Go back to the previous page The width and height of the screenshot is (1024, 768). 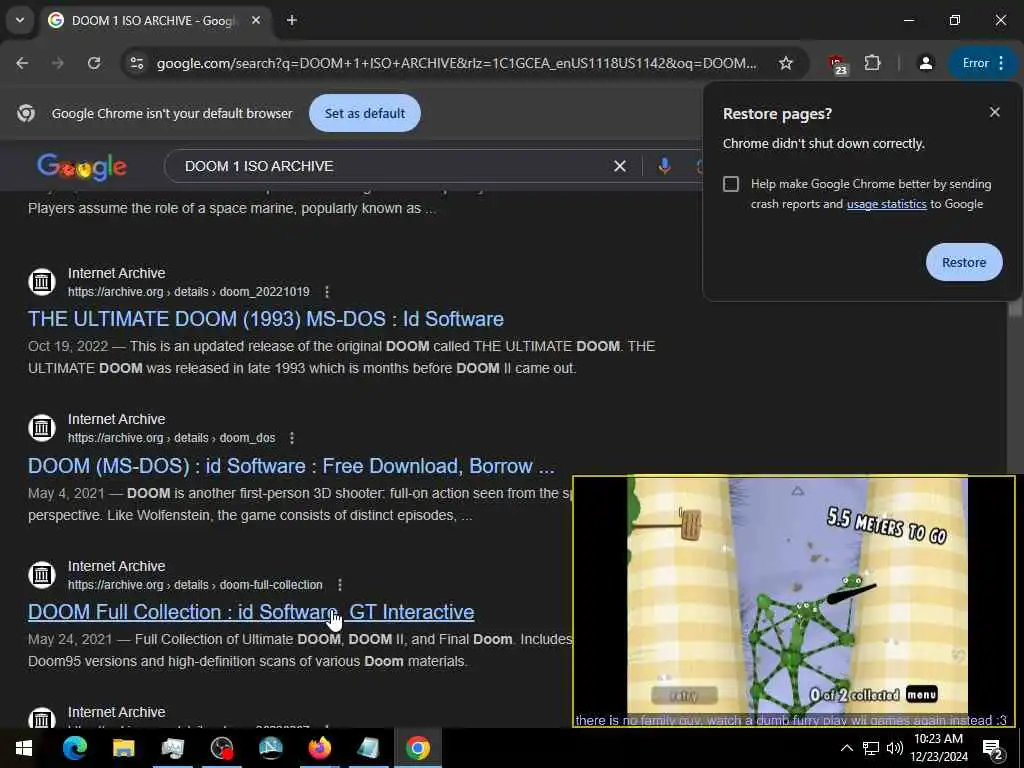22,63
